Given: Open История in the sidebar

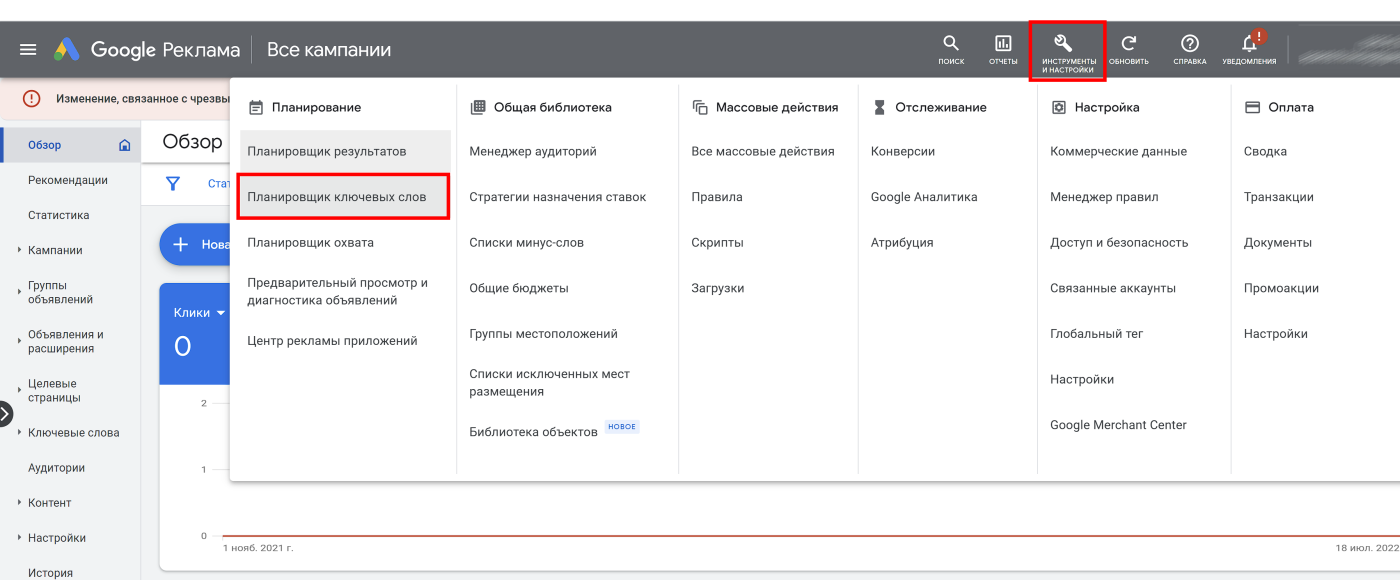Looking at the screenshot, I should (51, 573).
